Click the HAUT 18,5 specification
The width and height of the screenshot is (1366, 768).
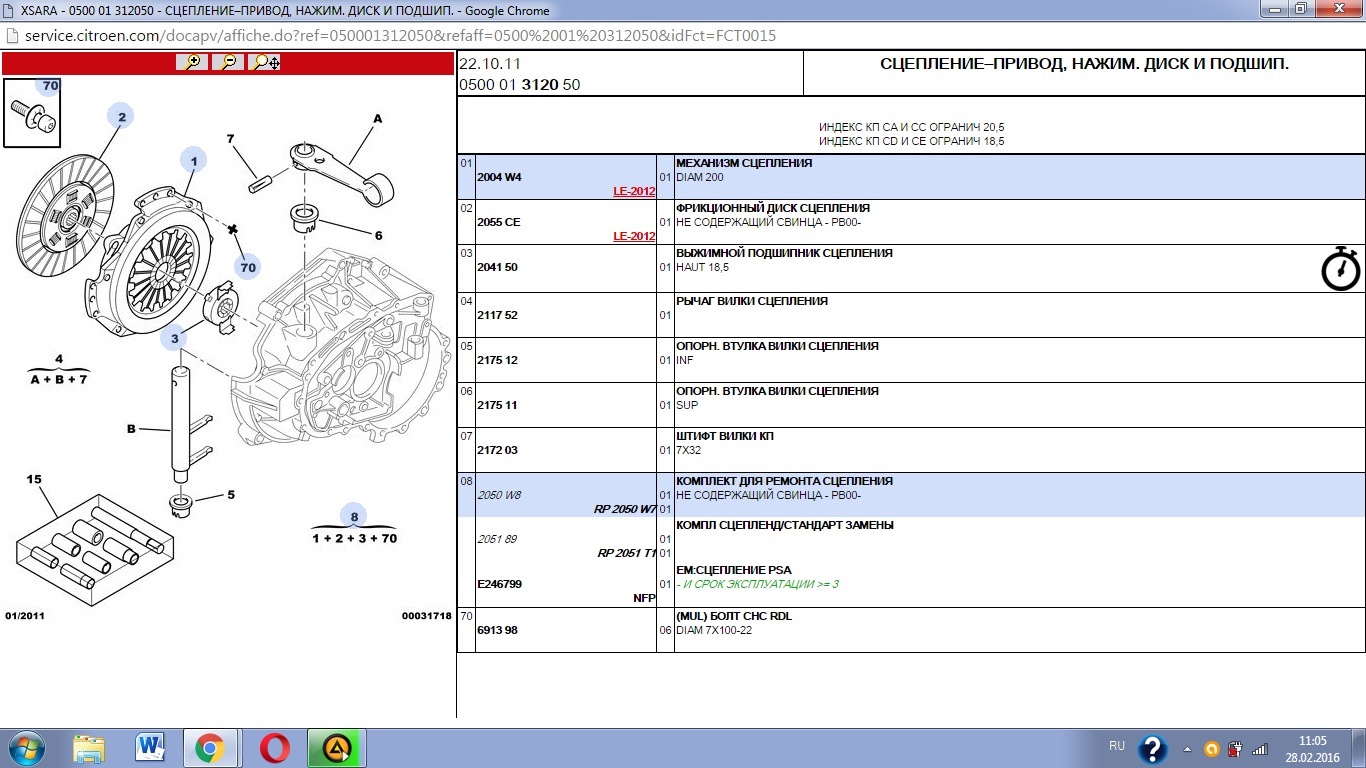tap(703, 267)
